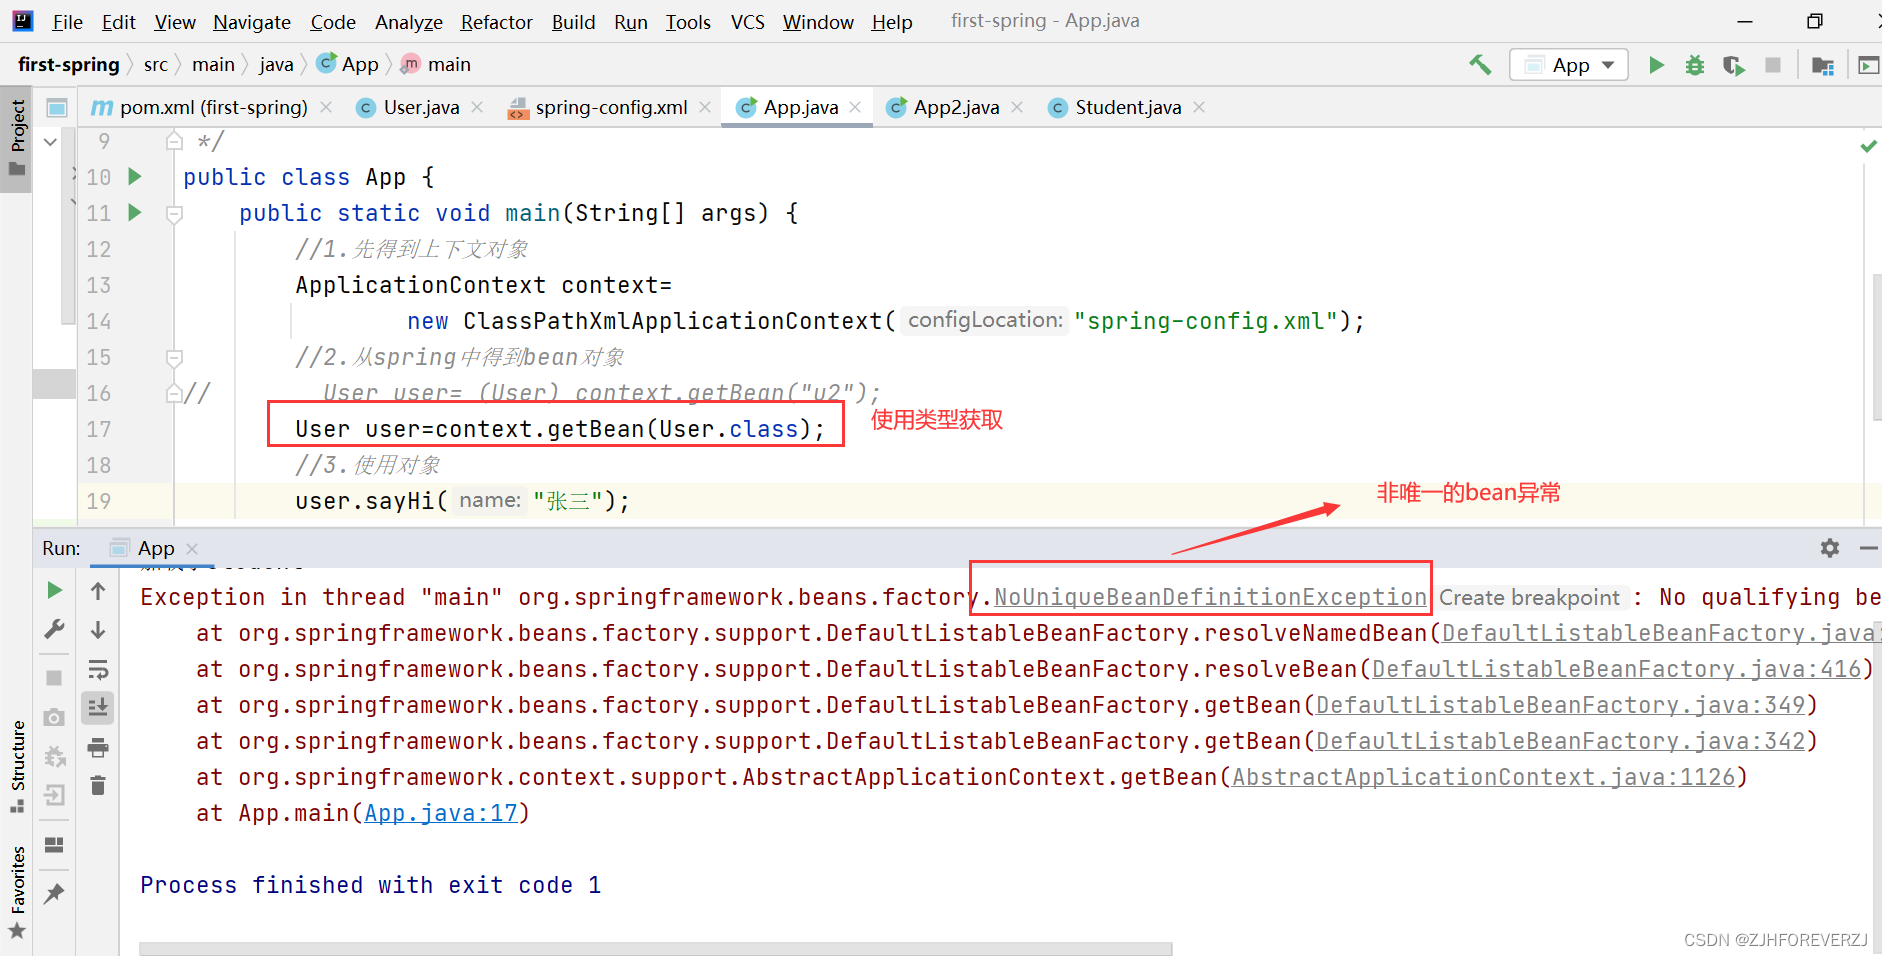The width and height of the screenshot is (1882, 956).
Task: Click the Build project hammer icon
Action: 1480,65
